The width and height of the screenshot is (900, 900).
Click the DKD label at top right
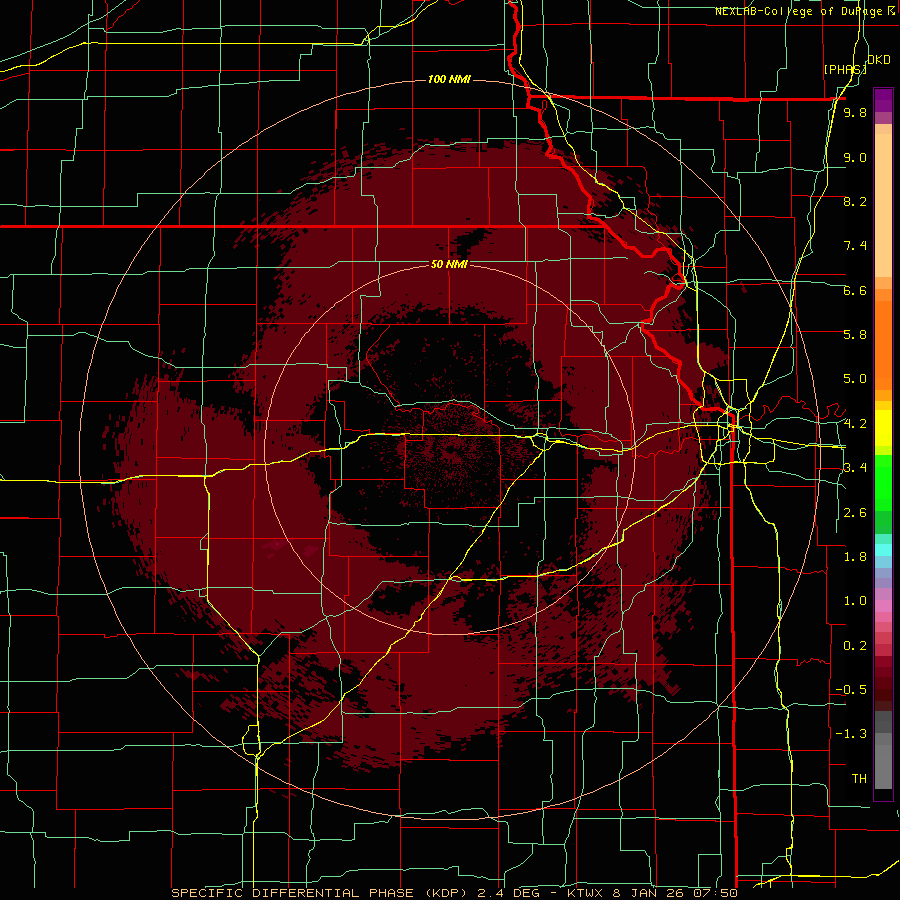coord(879,60)
